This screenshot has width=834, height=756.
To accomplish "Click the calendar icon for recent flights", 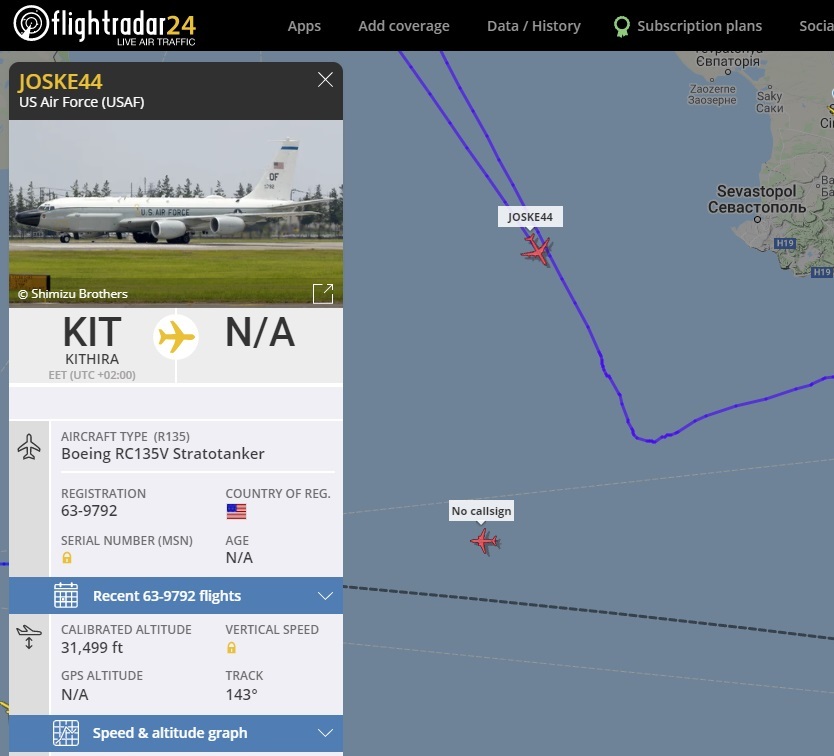I will 66,596.
